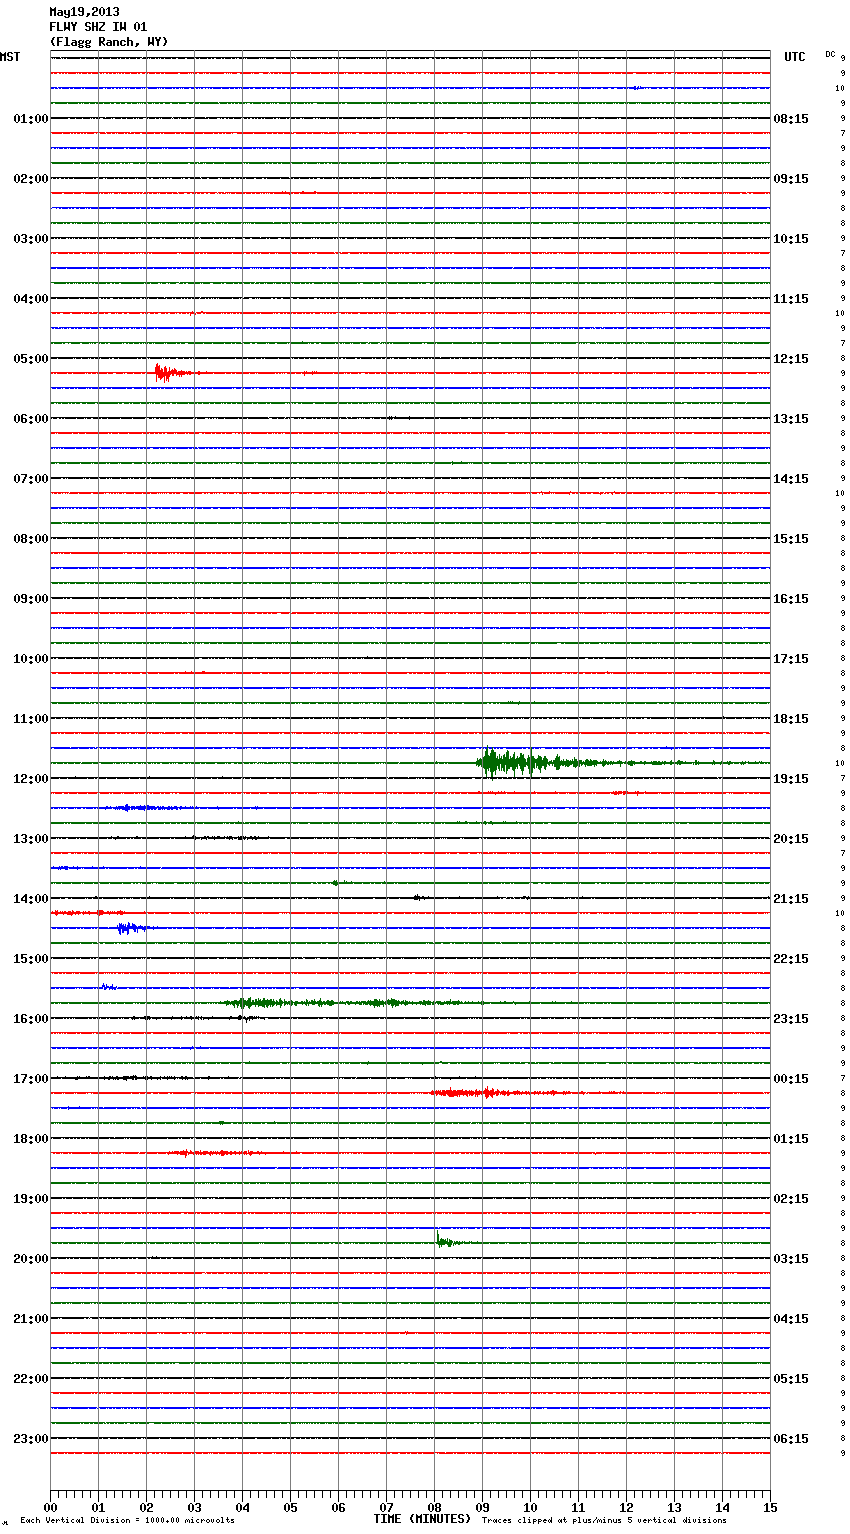Click the date label May19,2013
This screenshot has height=1534, width=850.
[84, 12]
